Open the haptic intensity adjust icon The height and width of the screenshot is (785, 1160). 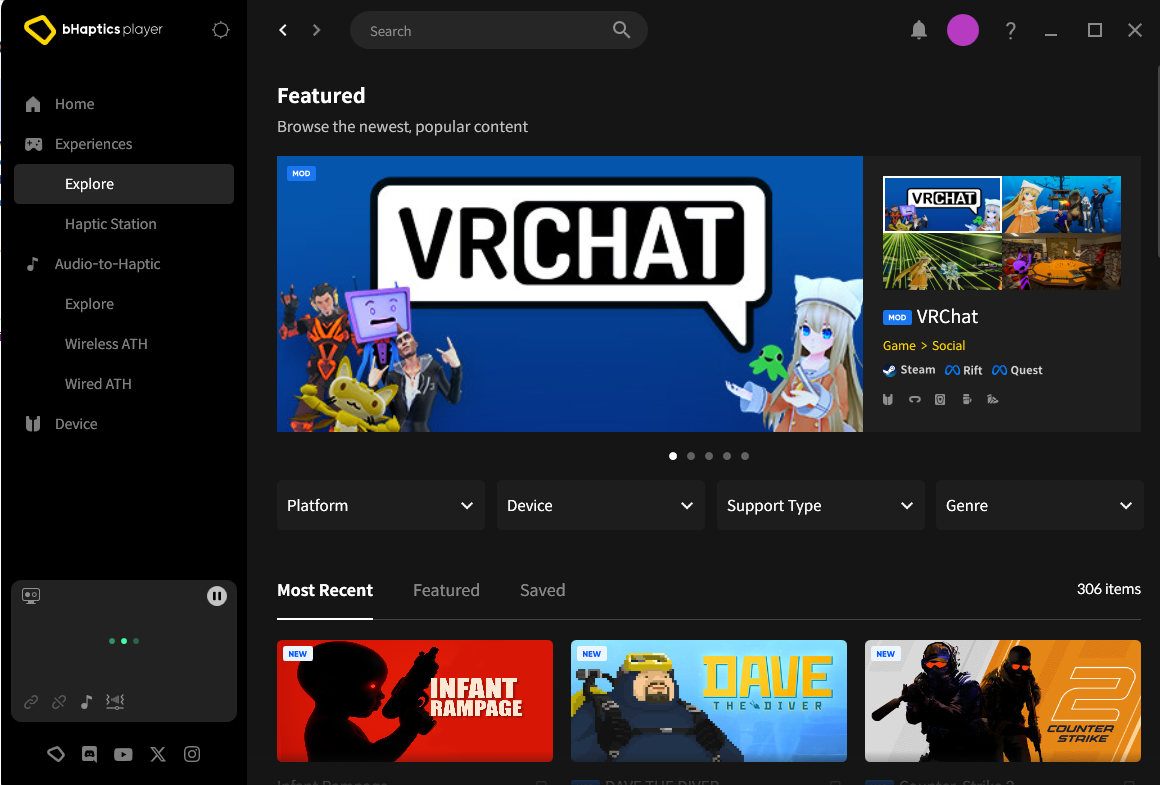click(x=115, y=701)
